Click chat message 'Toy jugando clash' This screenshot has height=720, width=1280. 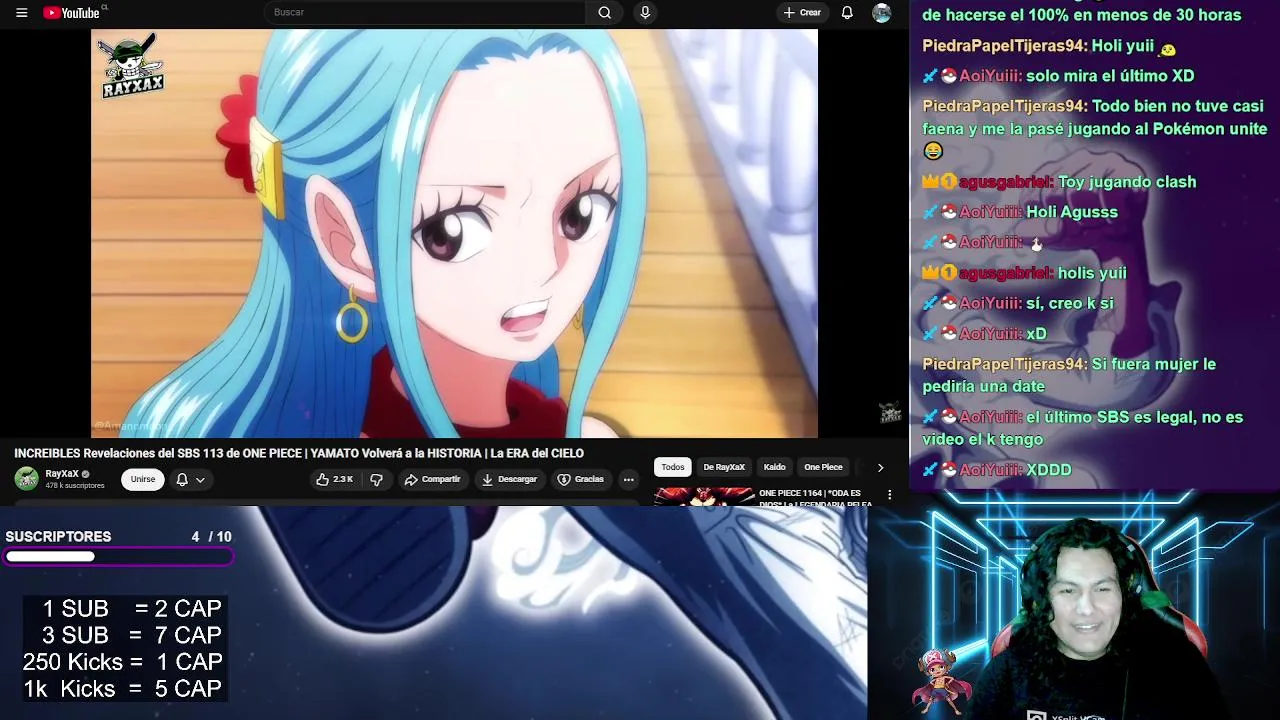tap(1126, 182)
